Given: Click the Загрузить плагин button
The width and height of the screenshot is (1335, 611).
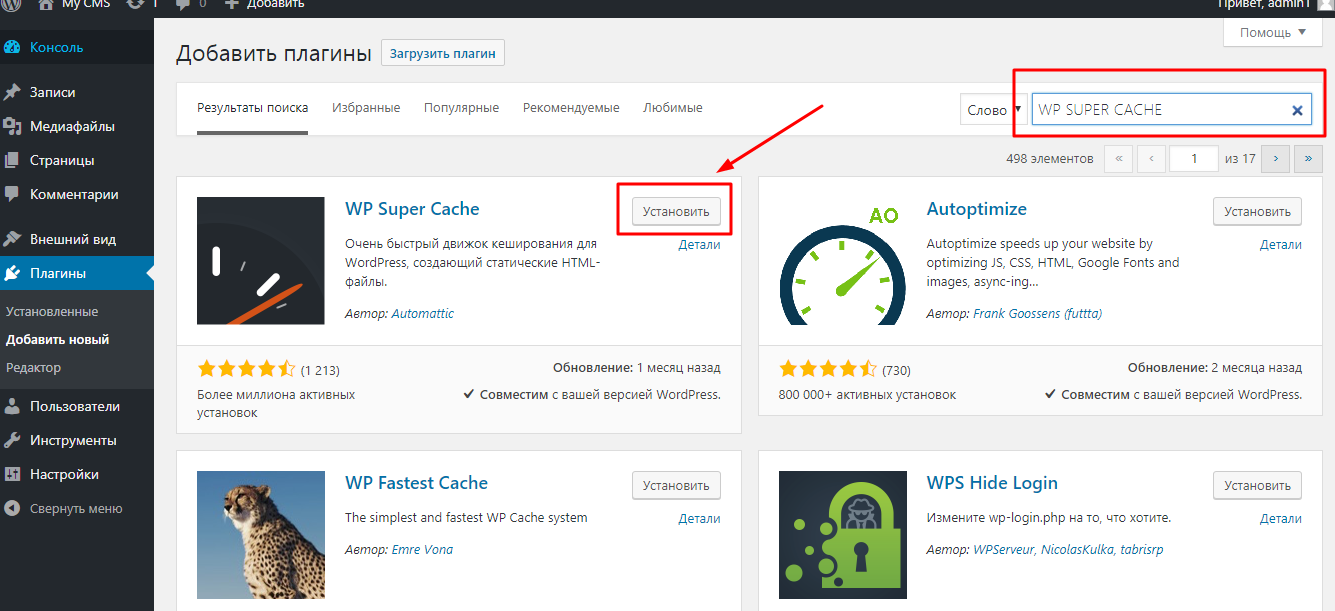Looking at the screenshot, I should [x=443, y=53].
